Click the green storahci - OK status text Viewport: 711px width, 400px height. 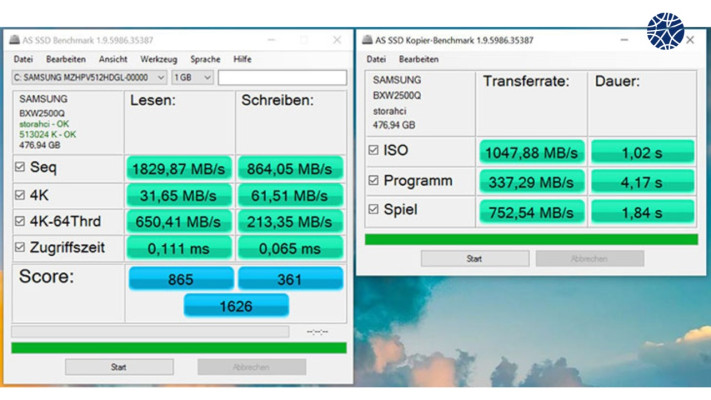(x=44, y=124)
